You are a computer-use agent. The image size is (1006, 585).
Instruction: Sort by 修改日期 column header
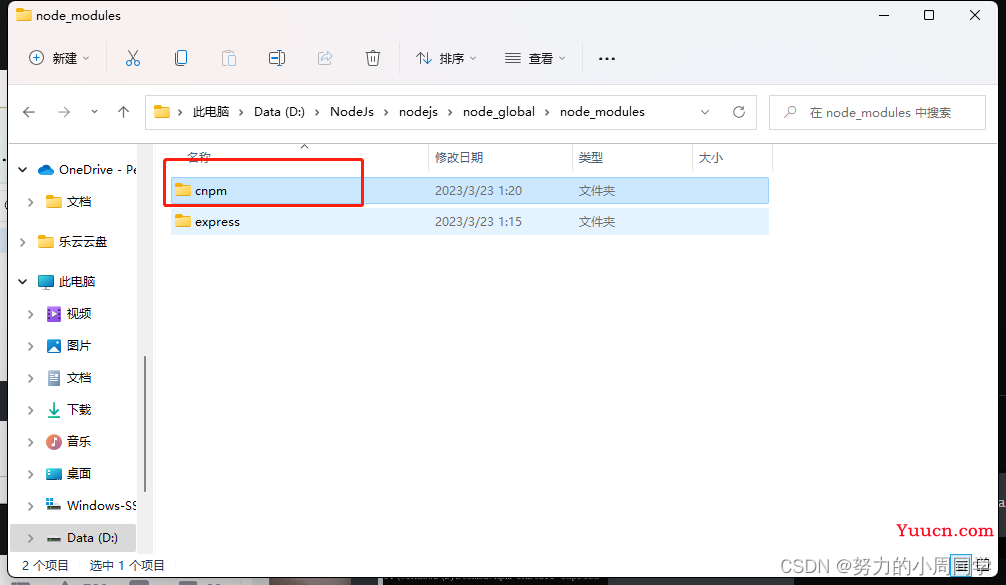coord(459,158)
